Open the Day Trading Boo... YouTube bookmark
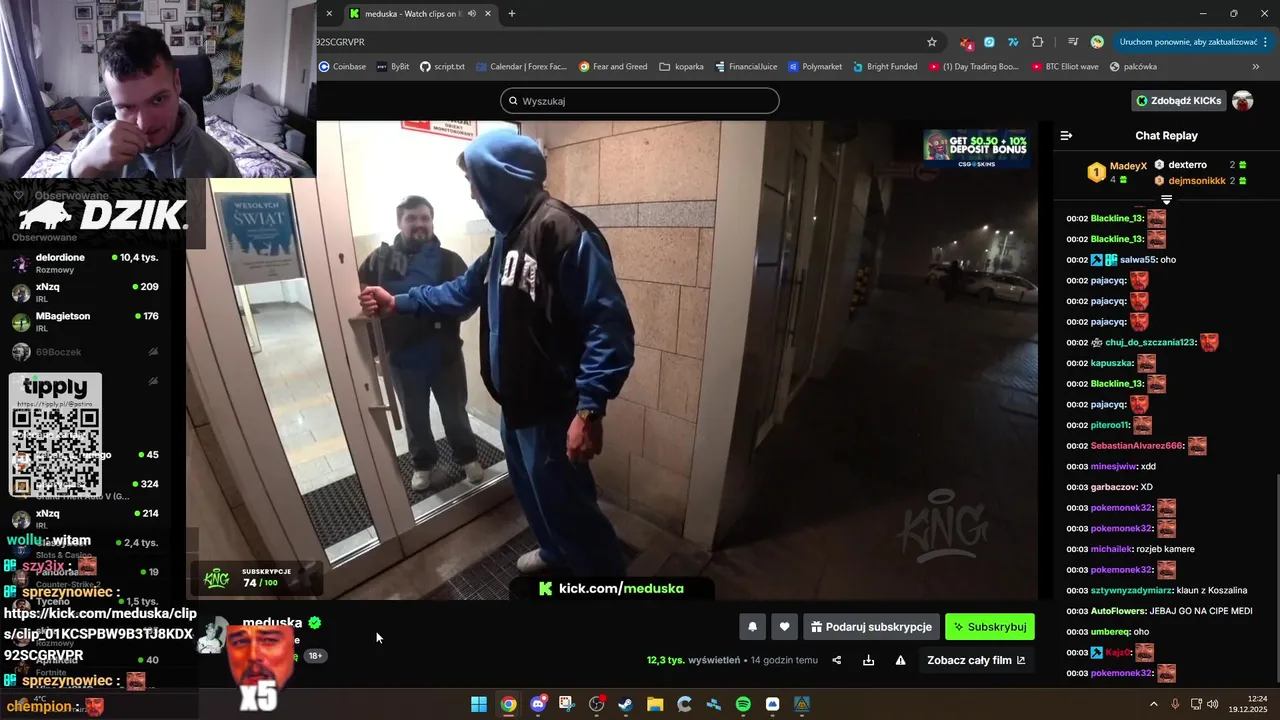Viewport: 1280px width, 720px height. 974,67
